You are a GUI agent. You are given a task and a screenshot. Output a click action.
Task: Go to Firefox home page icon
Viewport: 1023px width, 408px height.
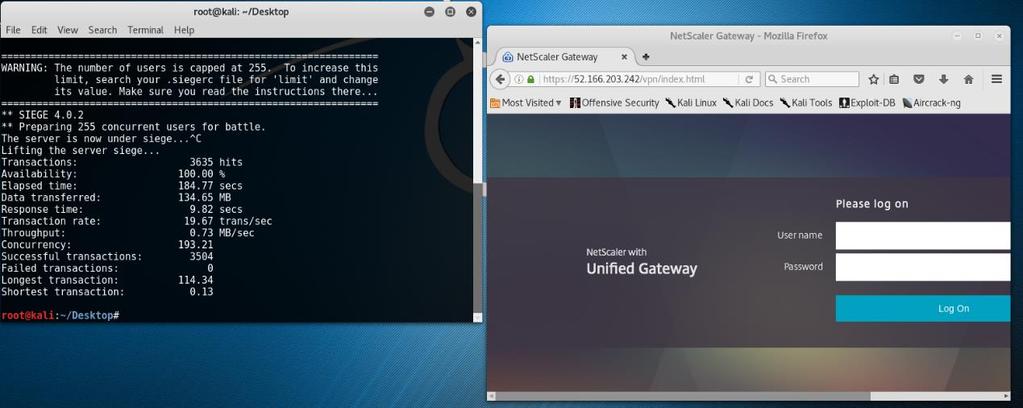(x=968, y=79)
